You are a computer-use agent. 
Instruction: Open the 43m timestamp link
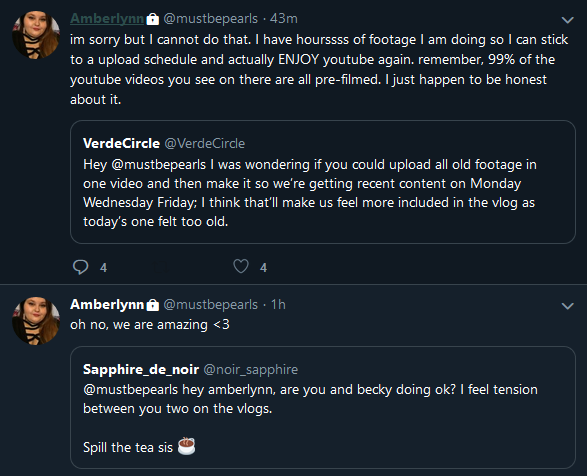[x=283, y=18]
